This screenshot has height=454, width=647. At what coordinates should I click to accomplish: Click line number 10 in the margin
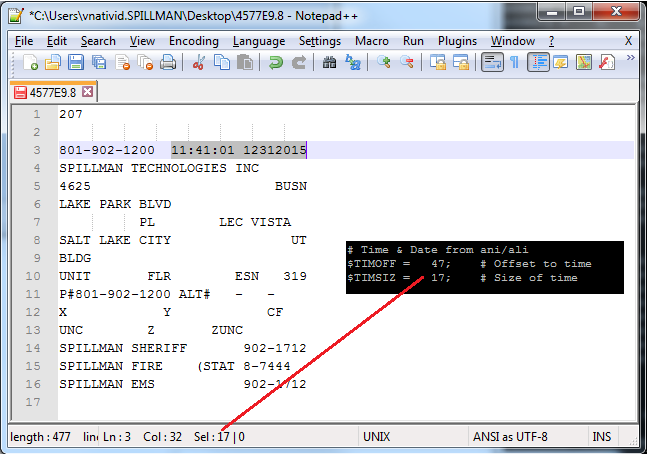click(x=33, y=276)
